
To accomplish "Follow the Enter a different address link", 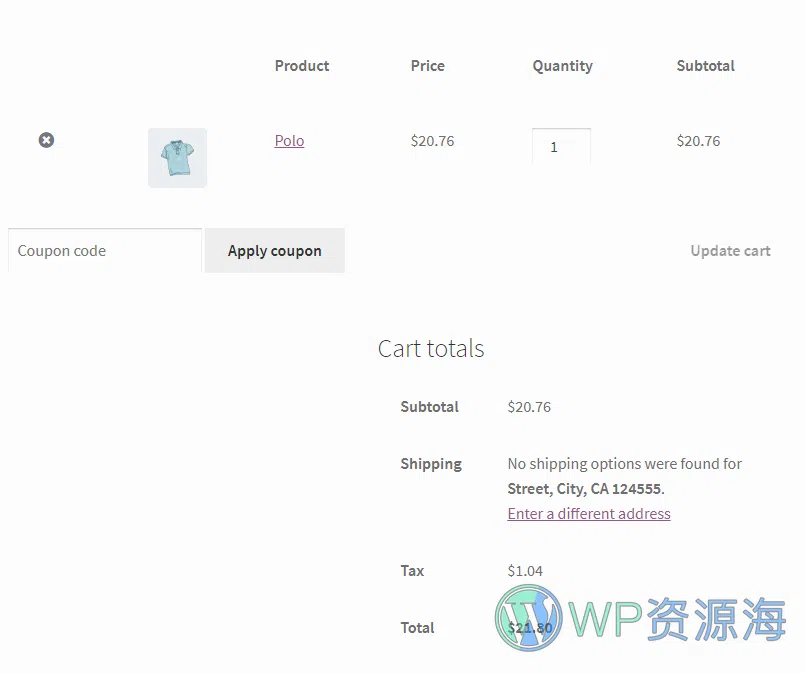I will tap(588, 514).
